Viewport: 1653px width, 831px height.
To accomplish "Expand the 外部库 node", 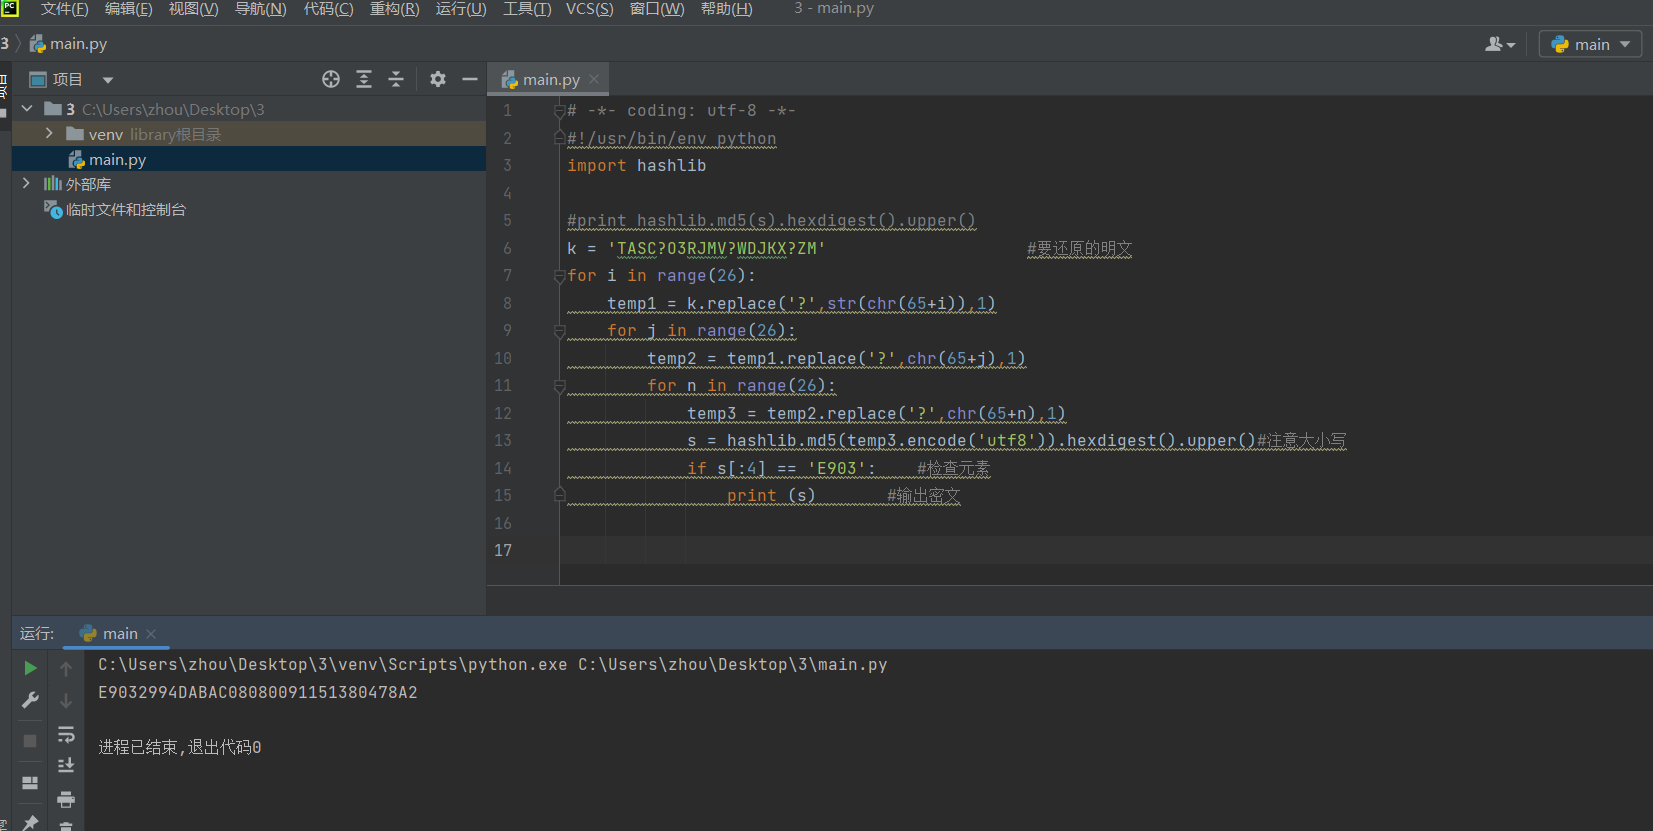I will tap(26, 183).
